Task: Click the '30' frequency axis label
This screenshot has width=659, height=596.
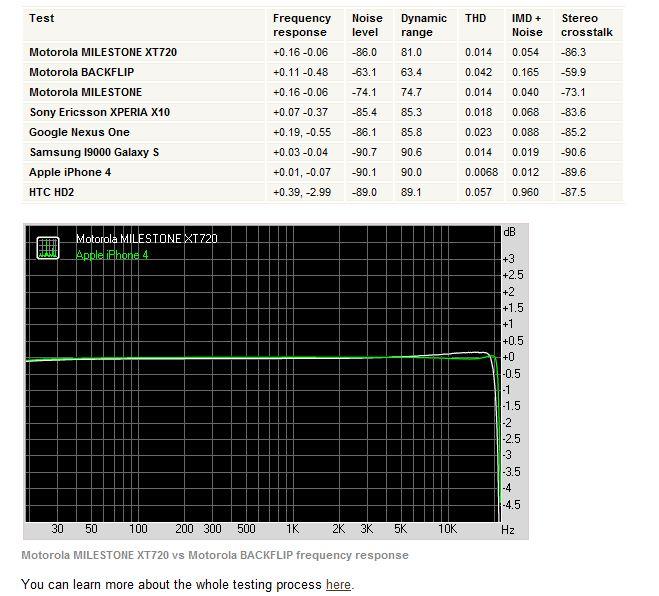Action: 57,529
